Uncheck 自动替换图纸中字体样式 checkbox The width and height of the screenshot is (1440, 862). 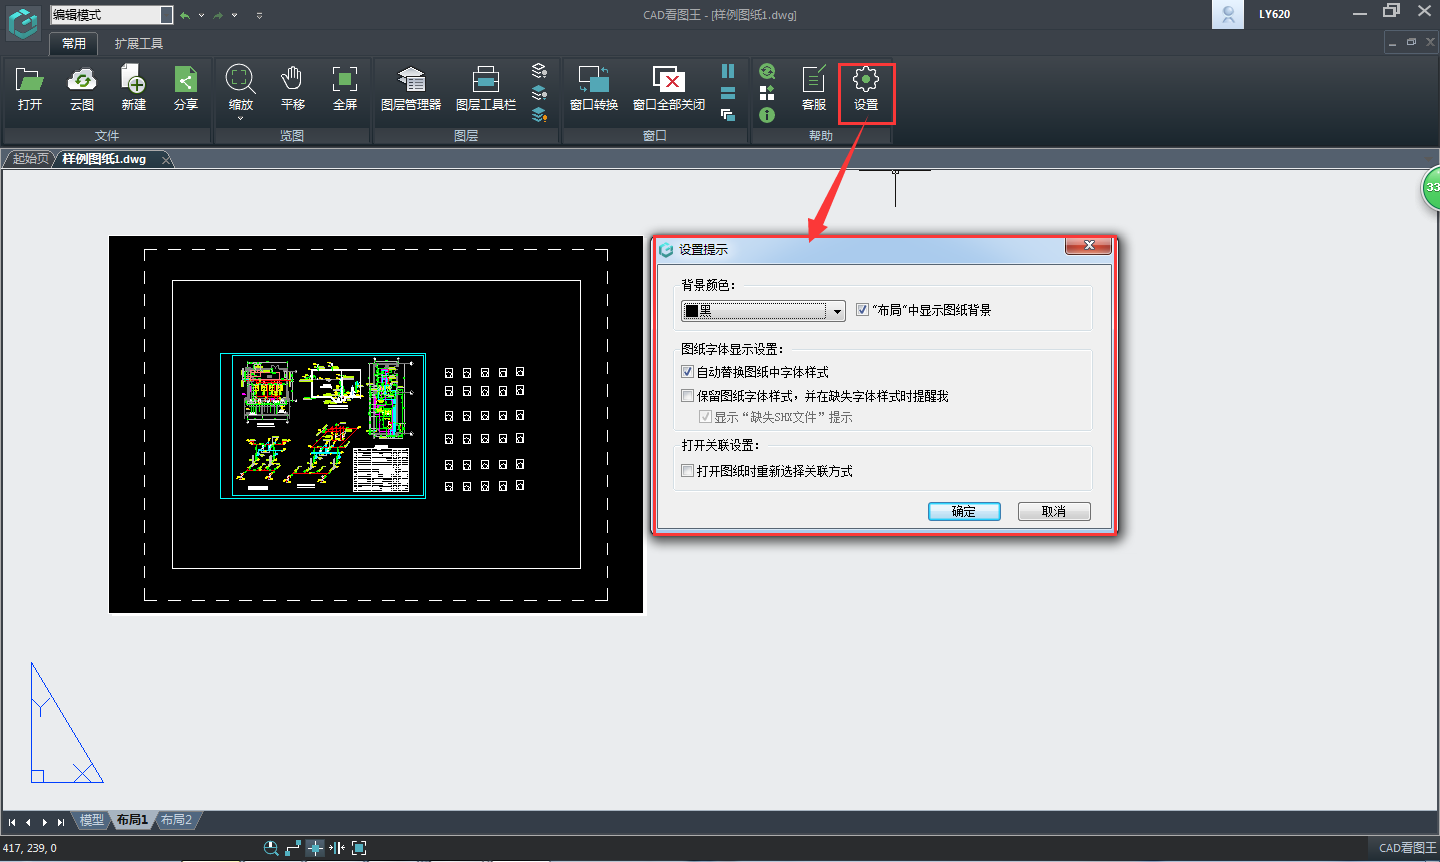[688, 372]
